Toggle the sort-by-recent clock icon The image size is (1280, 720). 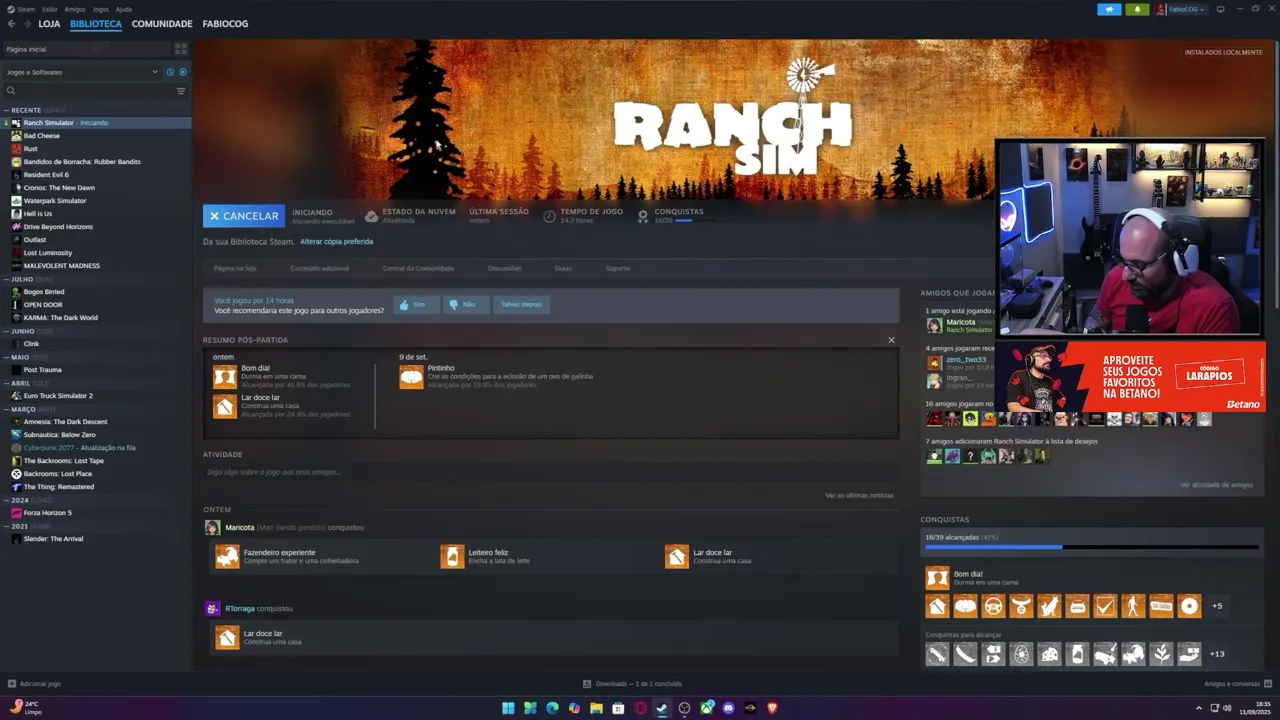coord(170,72)
